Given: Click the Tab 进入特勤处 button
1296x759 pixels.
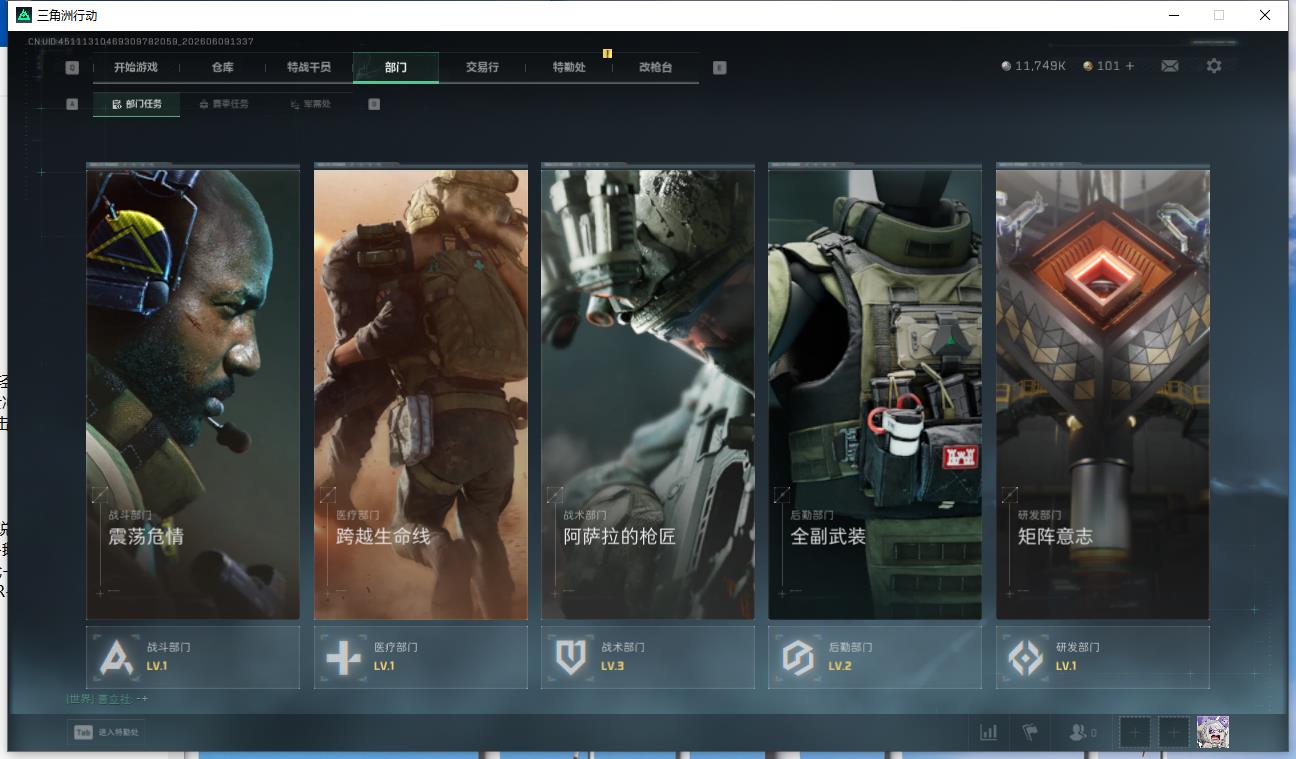Looking at the screenshot, I should [x=105, y=733].
